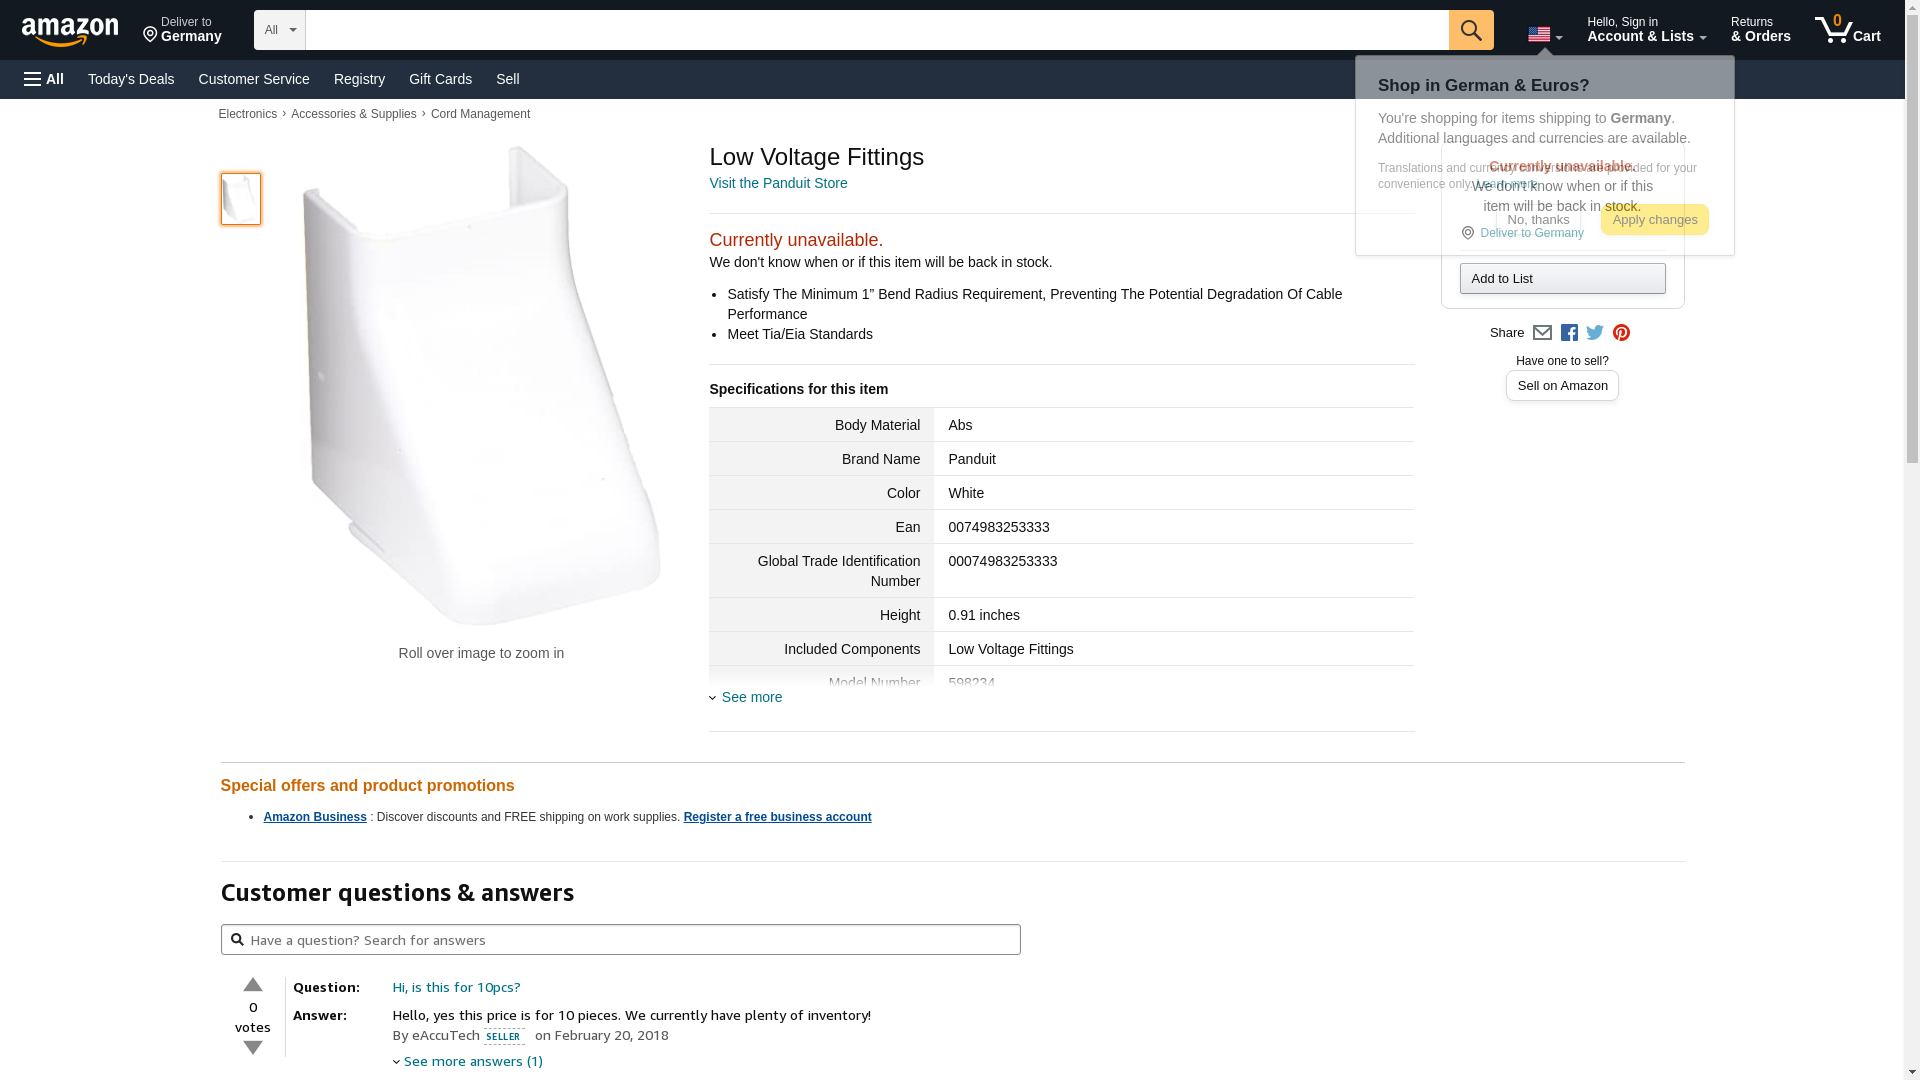Share on Twitter icon

tap(1595, 333)
